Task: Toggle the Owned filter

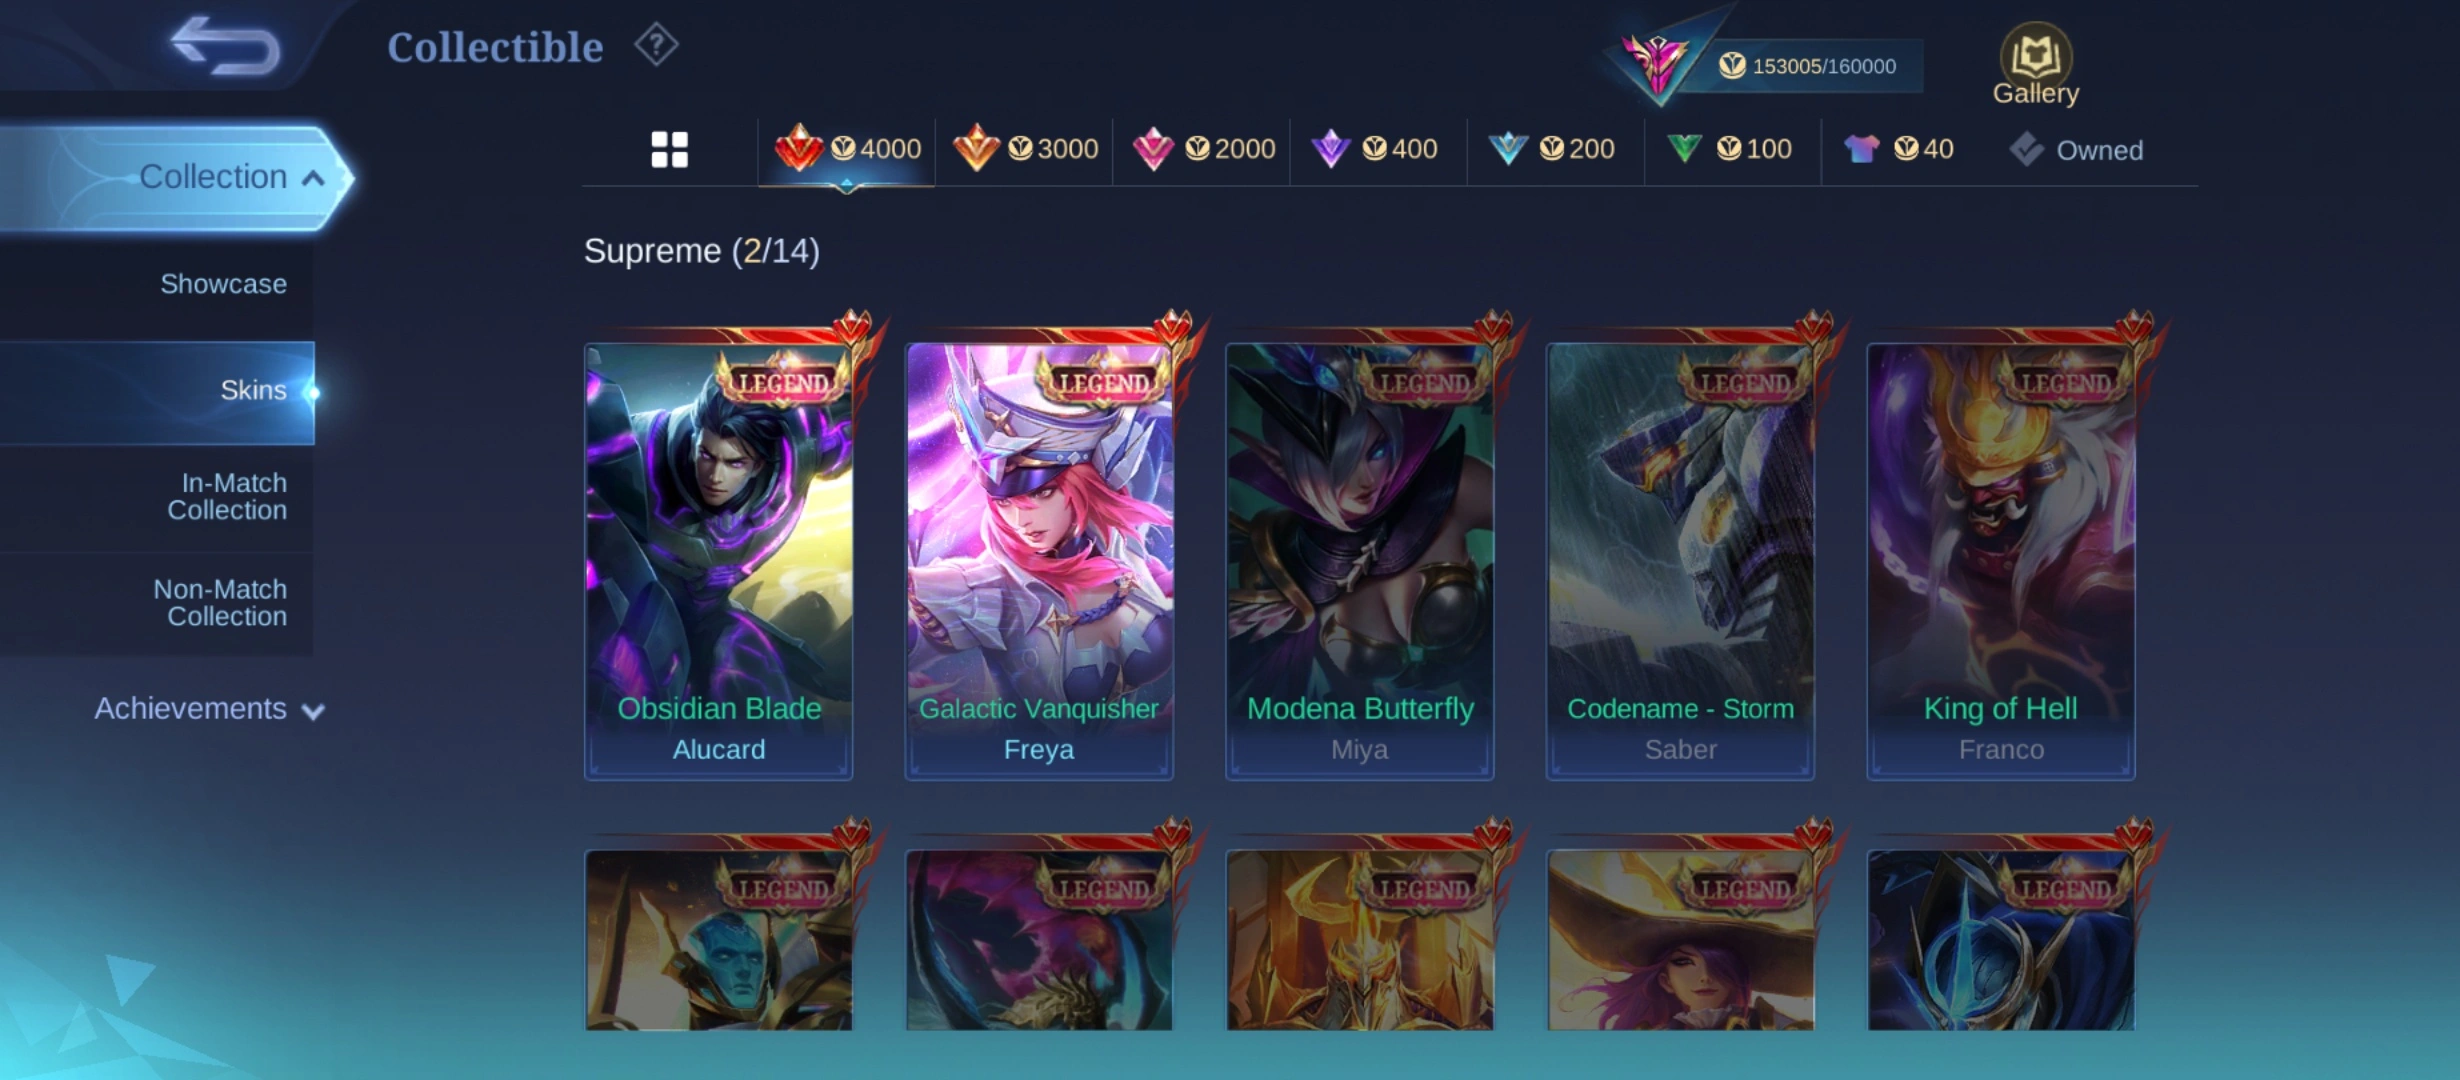Action: [2076, 150]
